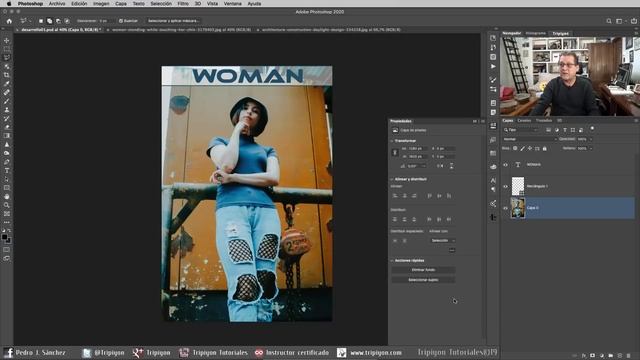Screen dimensions: 640x360
Task: Select the Polygonal Lasso tool
Action: [x=7, y=58]
